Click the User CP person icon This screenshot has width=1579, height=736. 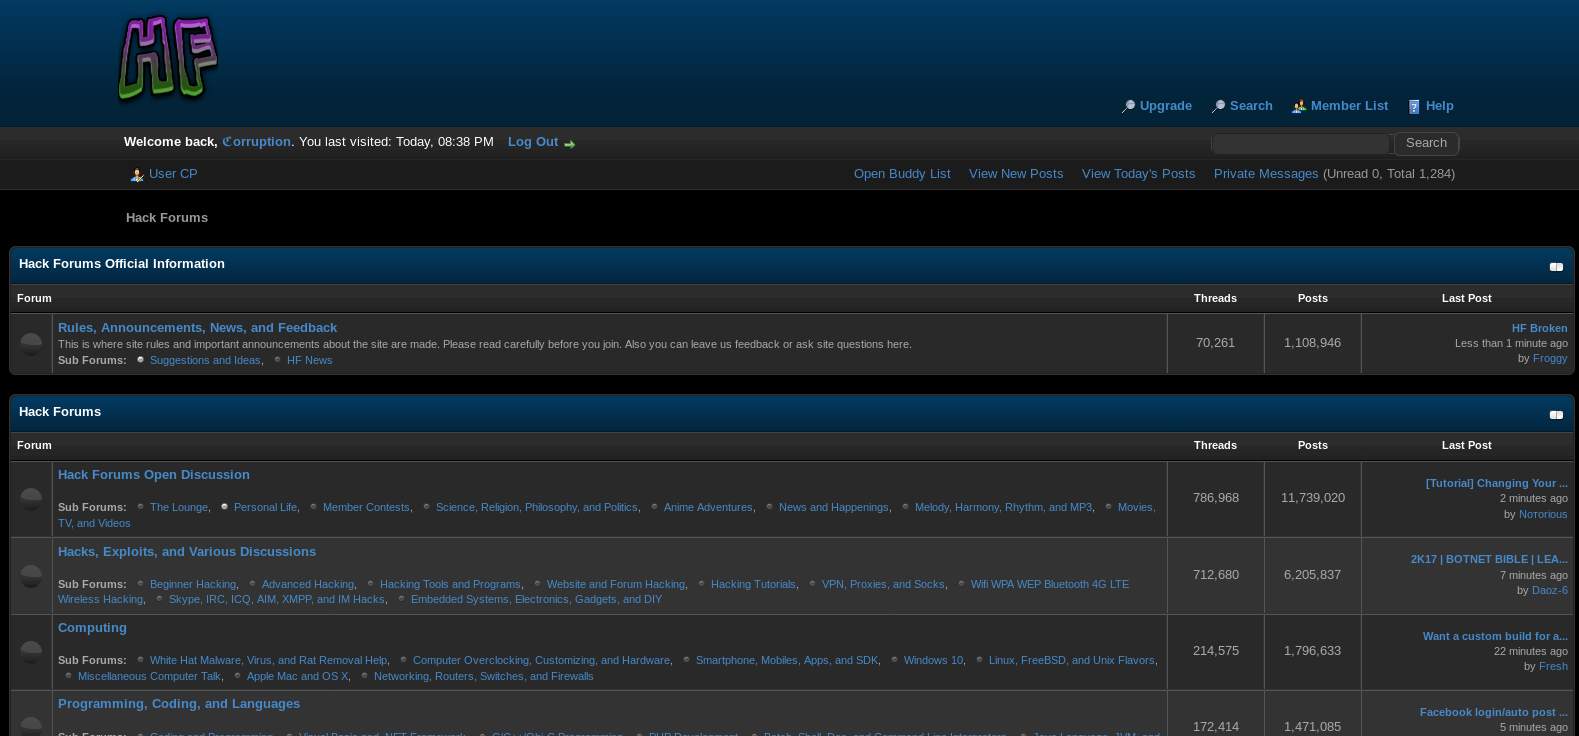(x=137, y=175)
